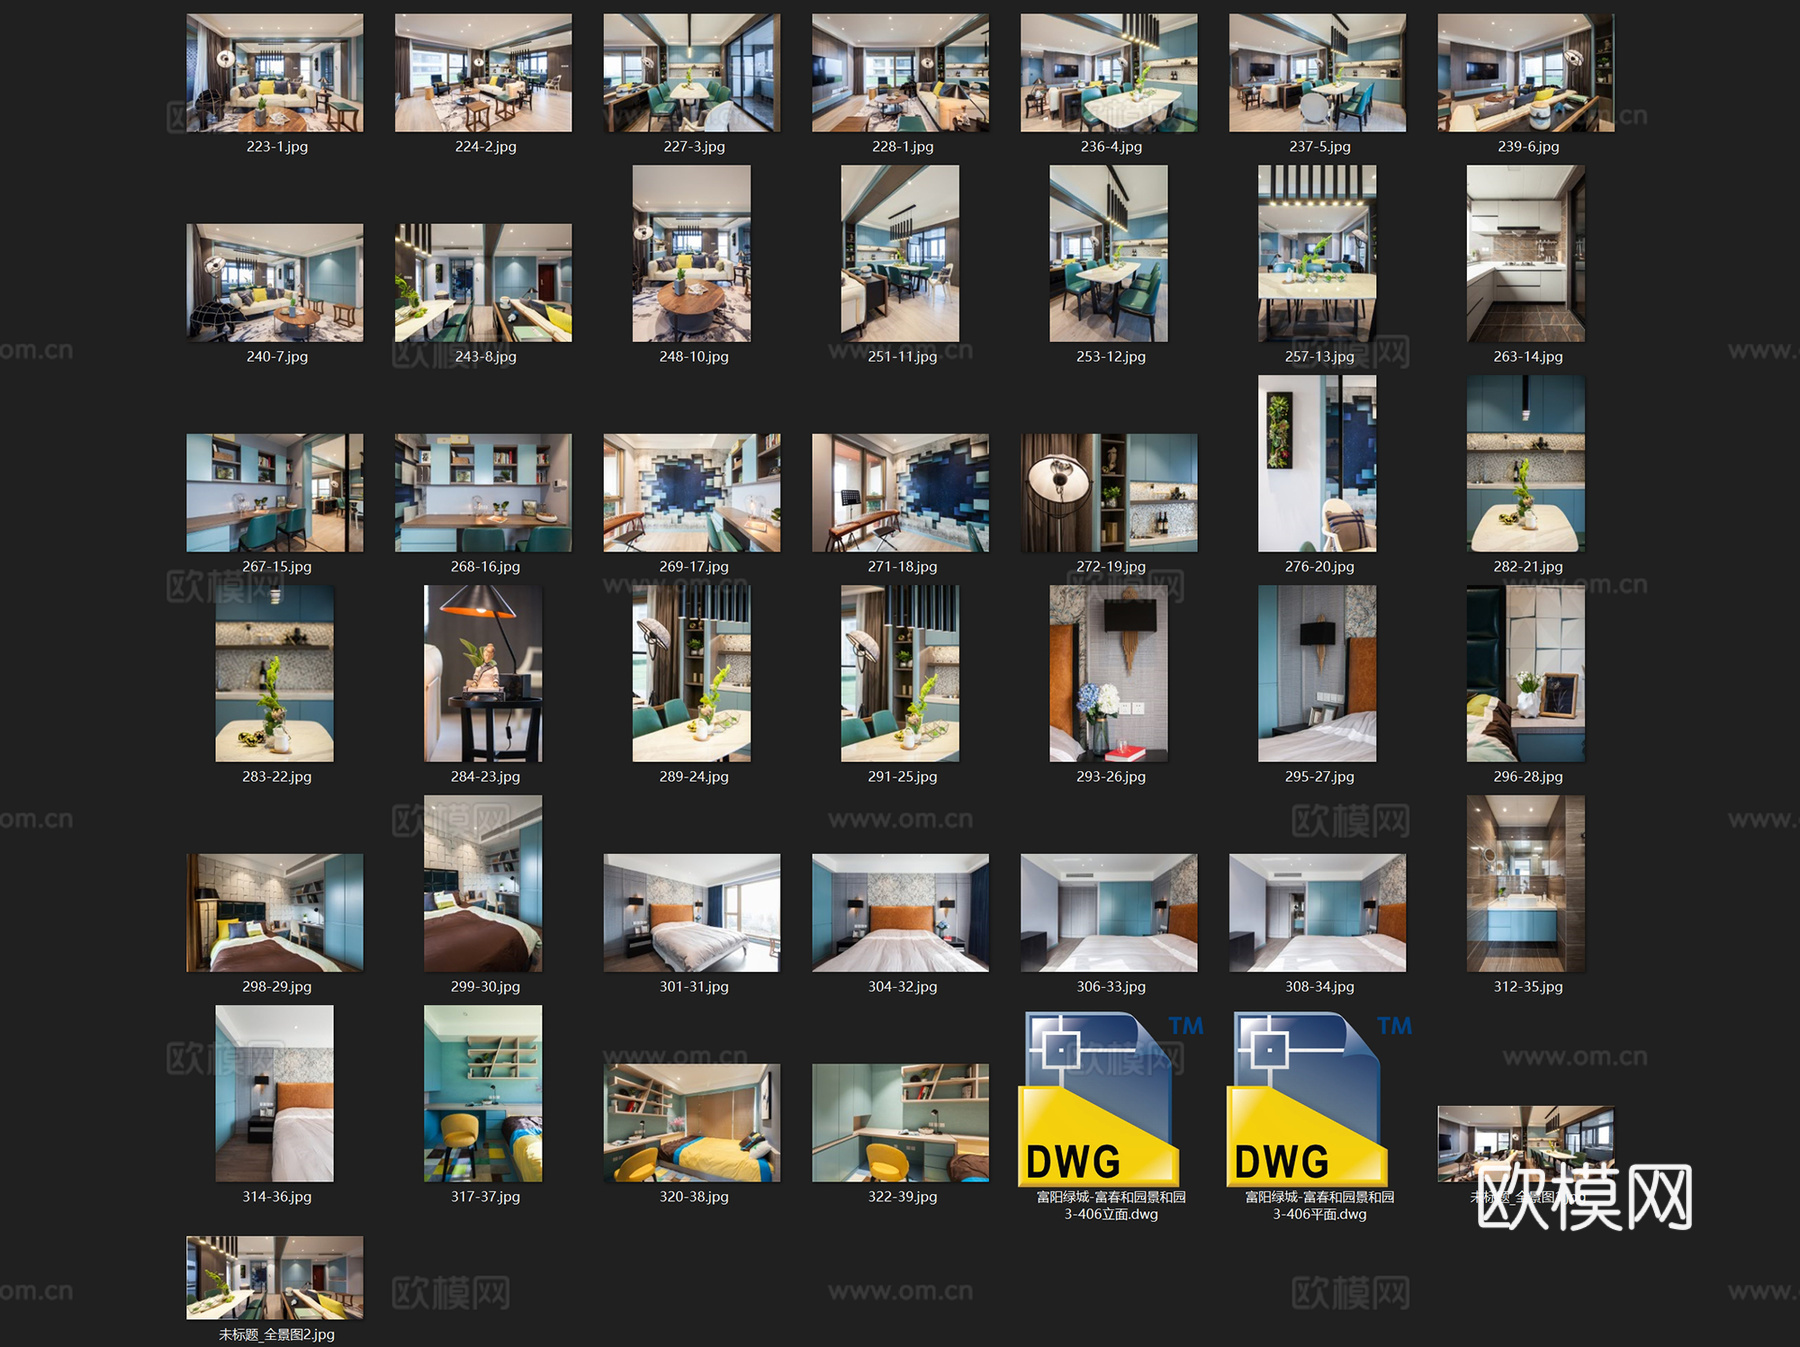
Task: Select the 251-11.jpg dining room thumbnail
Action: 900,254
